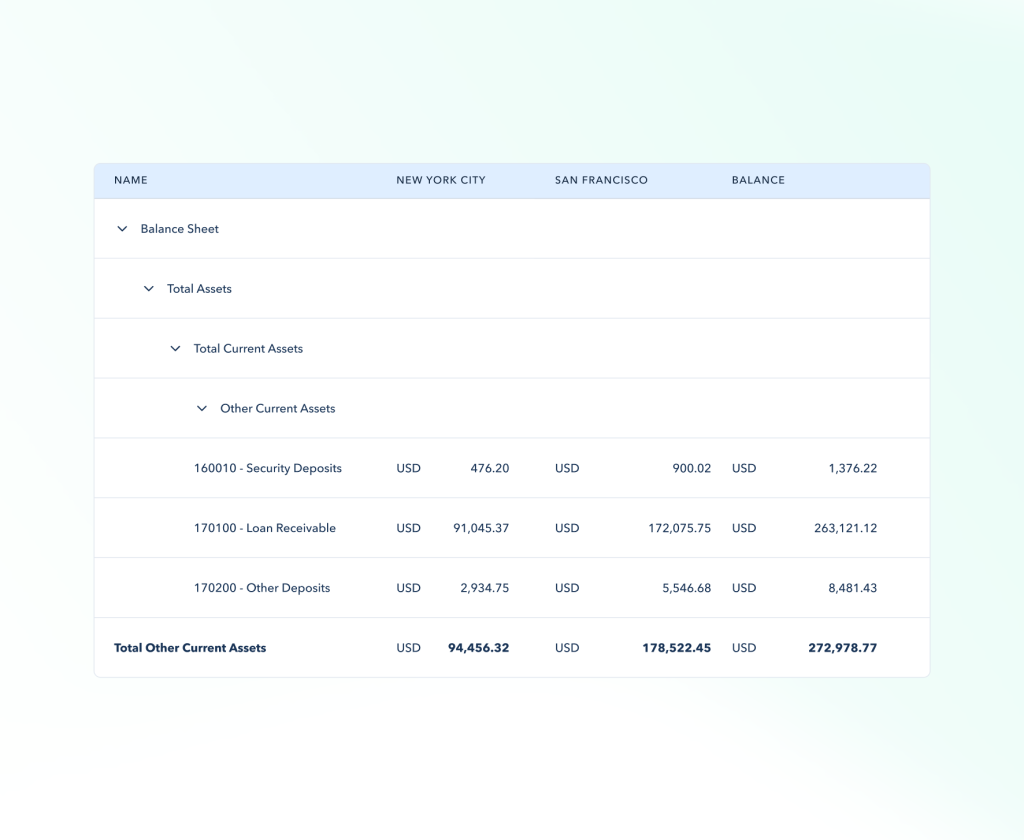Click the NEW YORK CITY column header
The width and height of the screenshot is (1024, 840).
pyautogui.click(x=441, y=180)
